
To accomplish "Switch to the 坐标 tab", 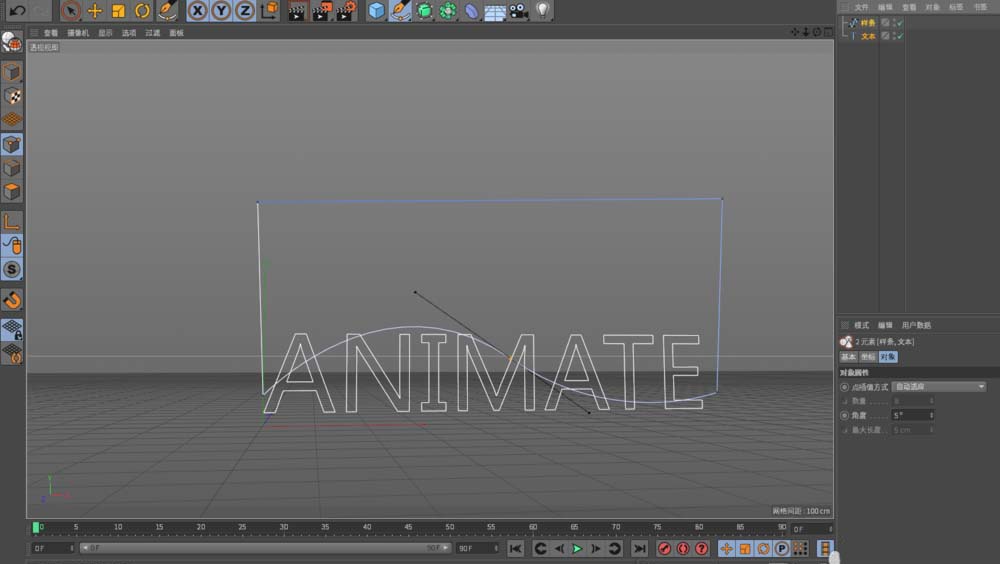I will click(x=867, y=357).
